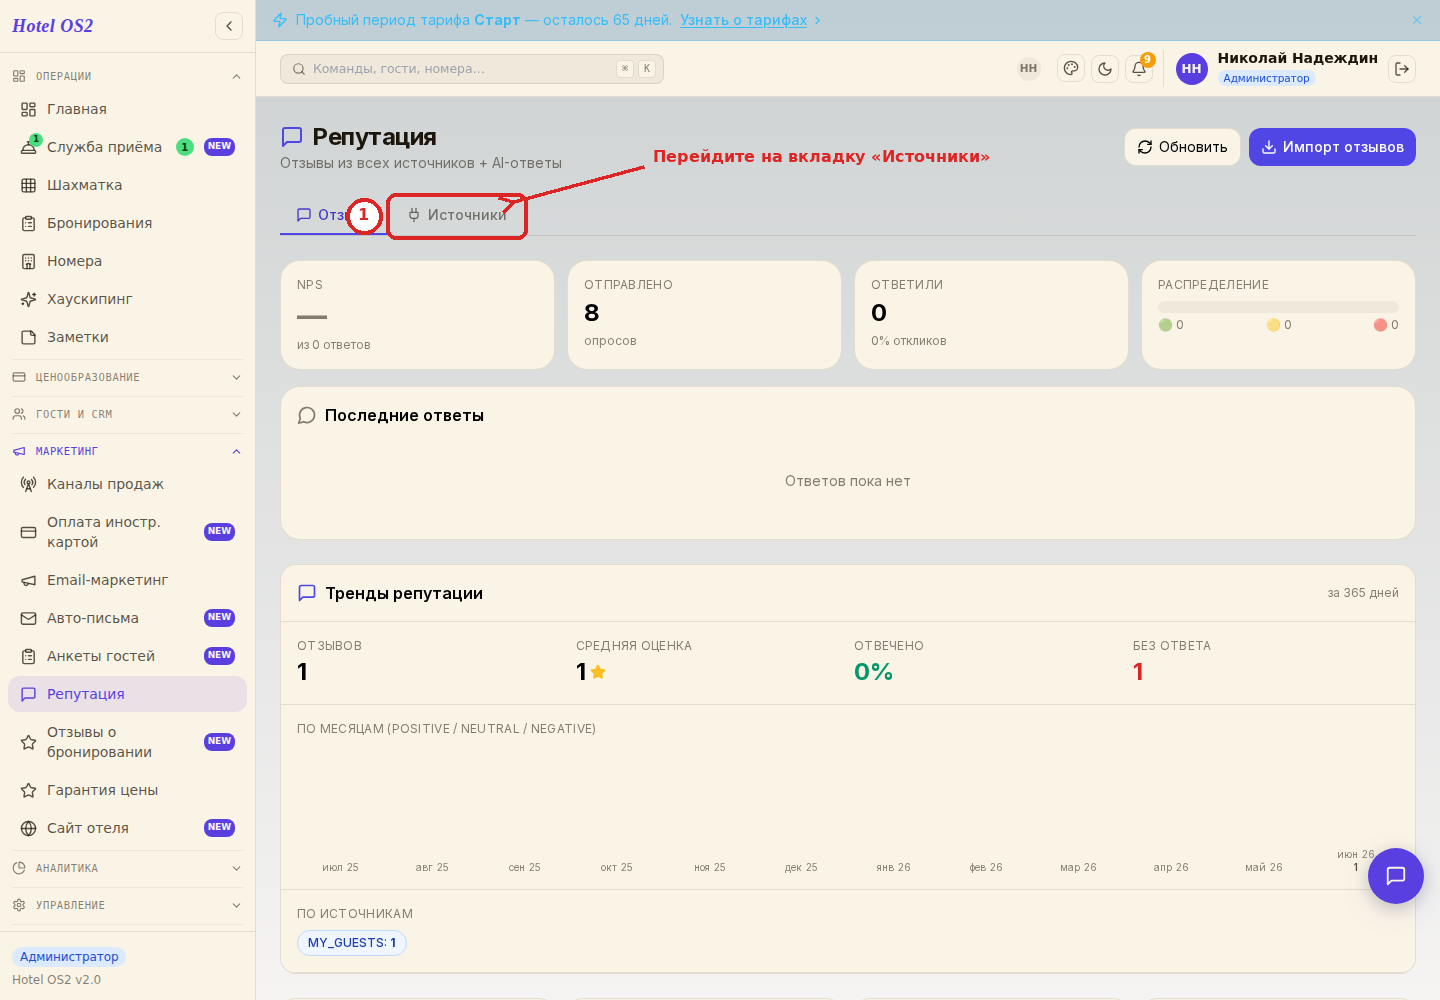Open the chat bubble floating button
Image resolution: width=1440 pixels, height=1000 pixels.
coord(1396,876)
